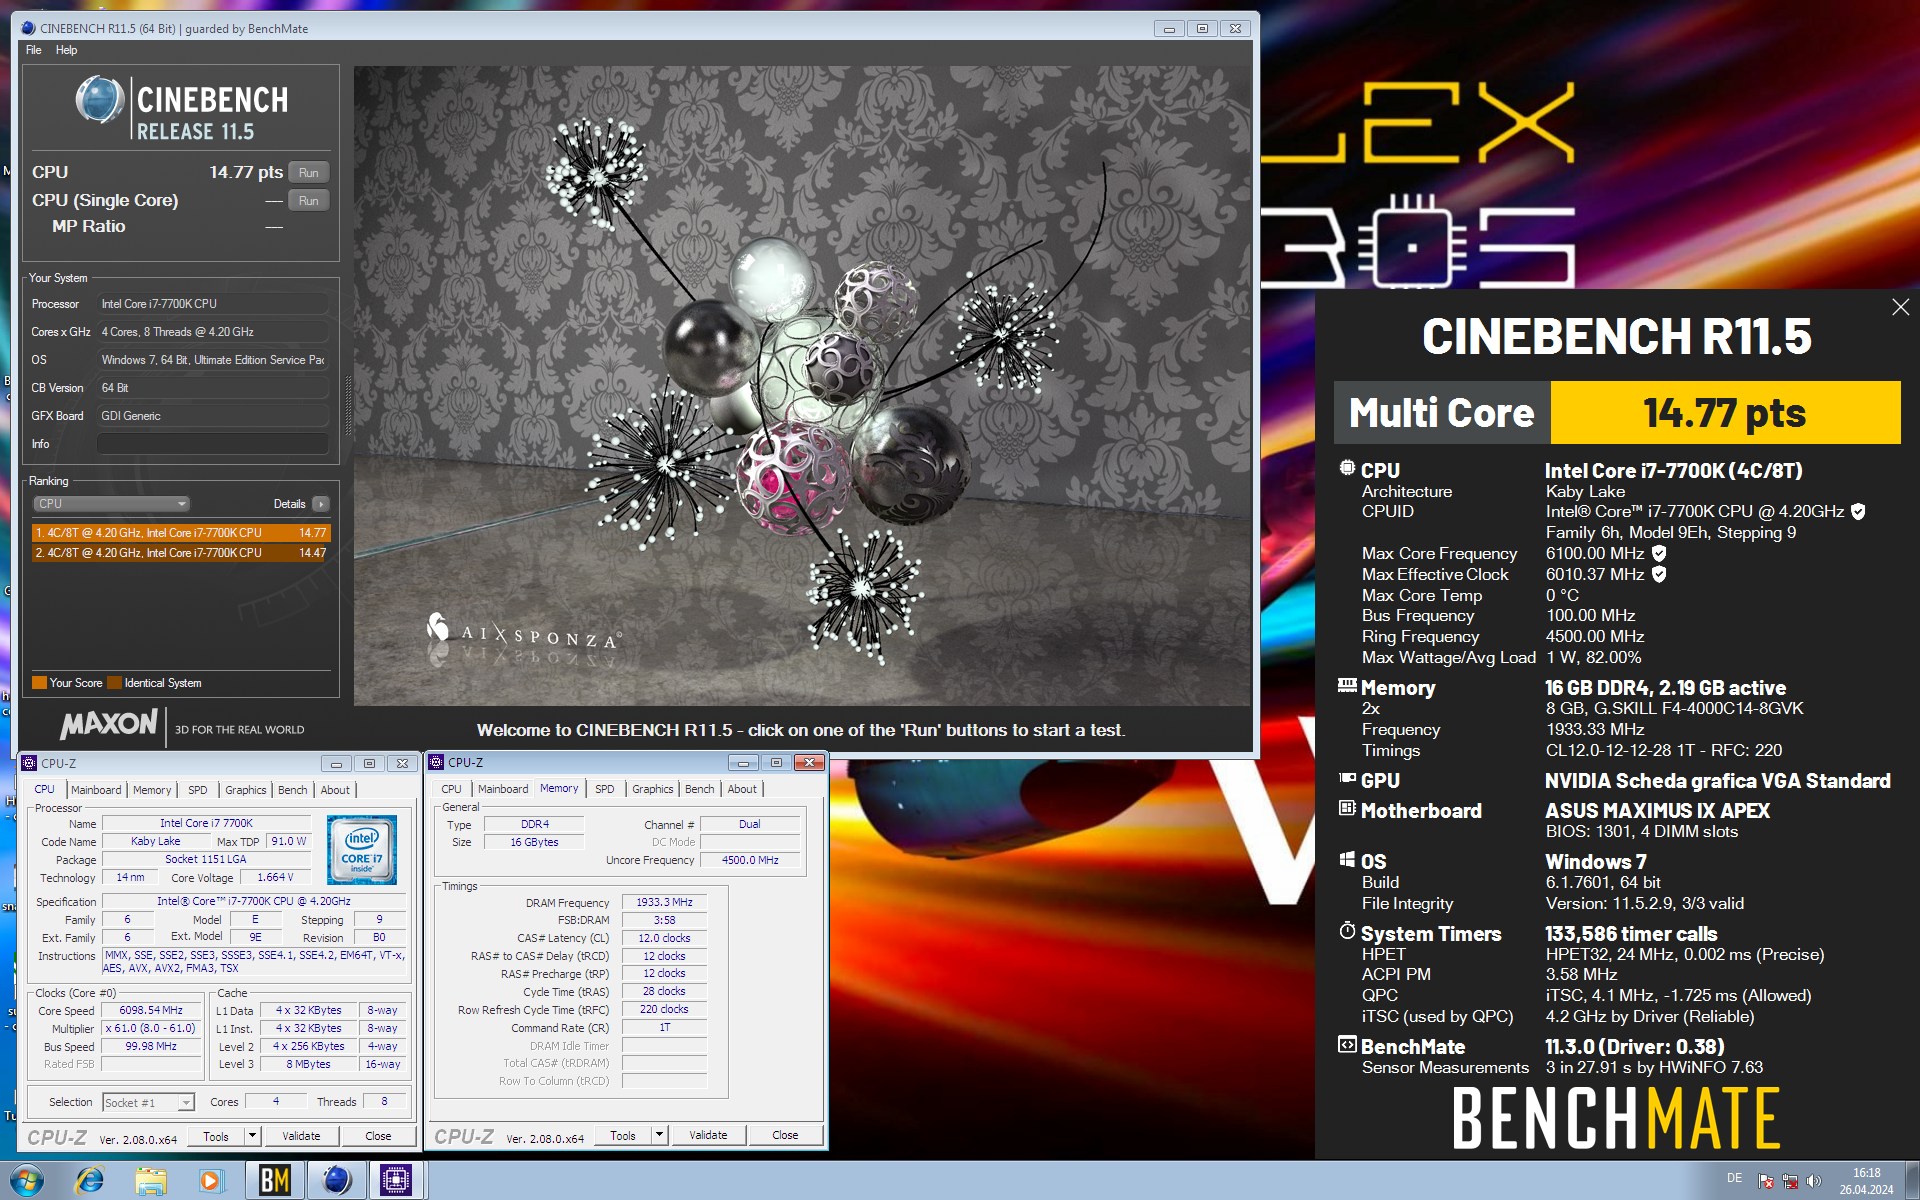Open SPD tab in right CPU-Z window
The height and width of the screenshot is (1200, 1920).
pos(605,789)
